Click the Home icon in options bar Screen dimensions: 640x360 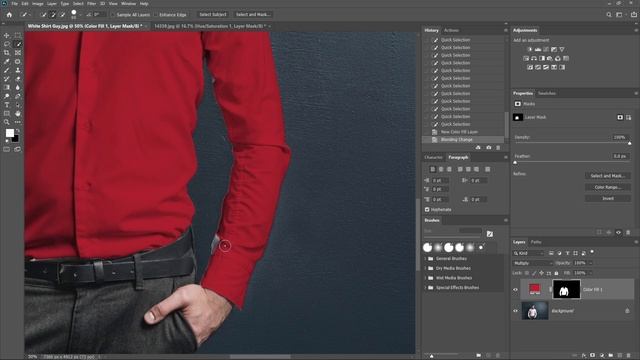click(9, 15)
